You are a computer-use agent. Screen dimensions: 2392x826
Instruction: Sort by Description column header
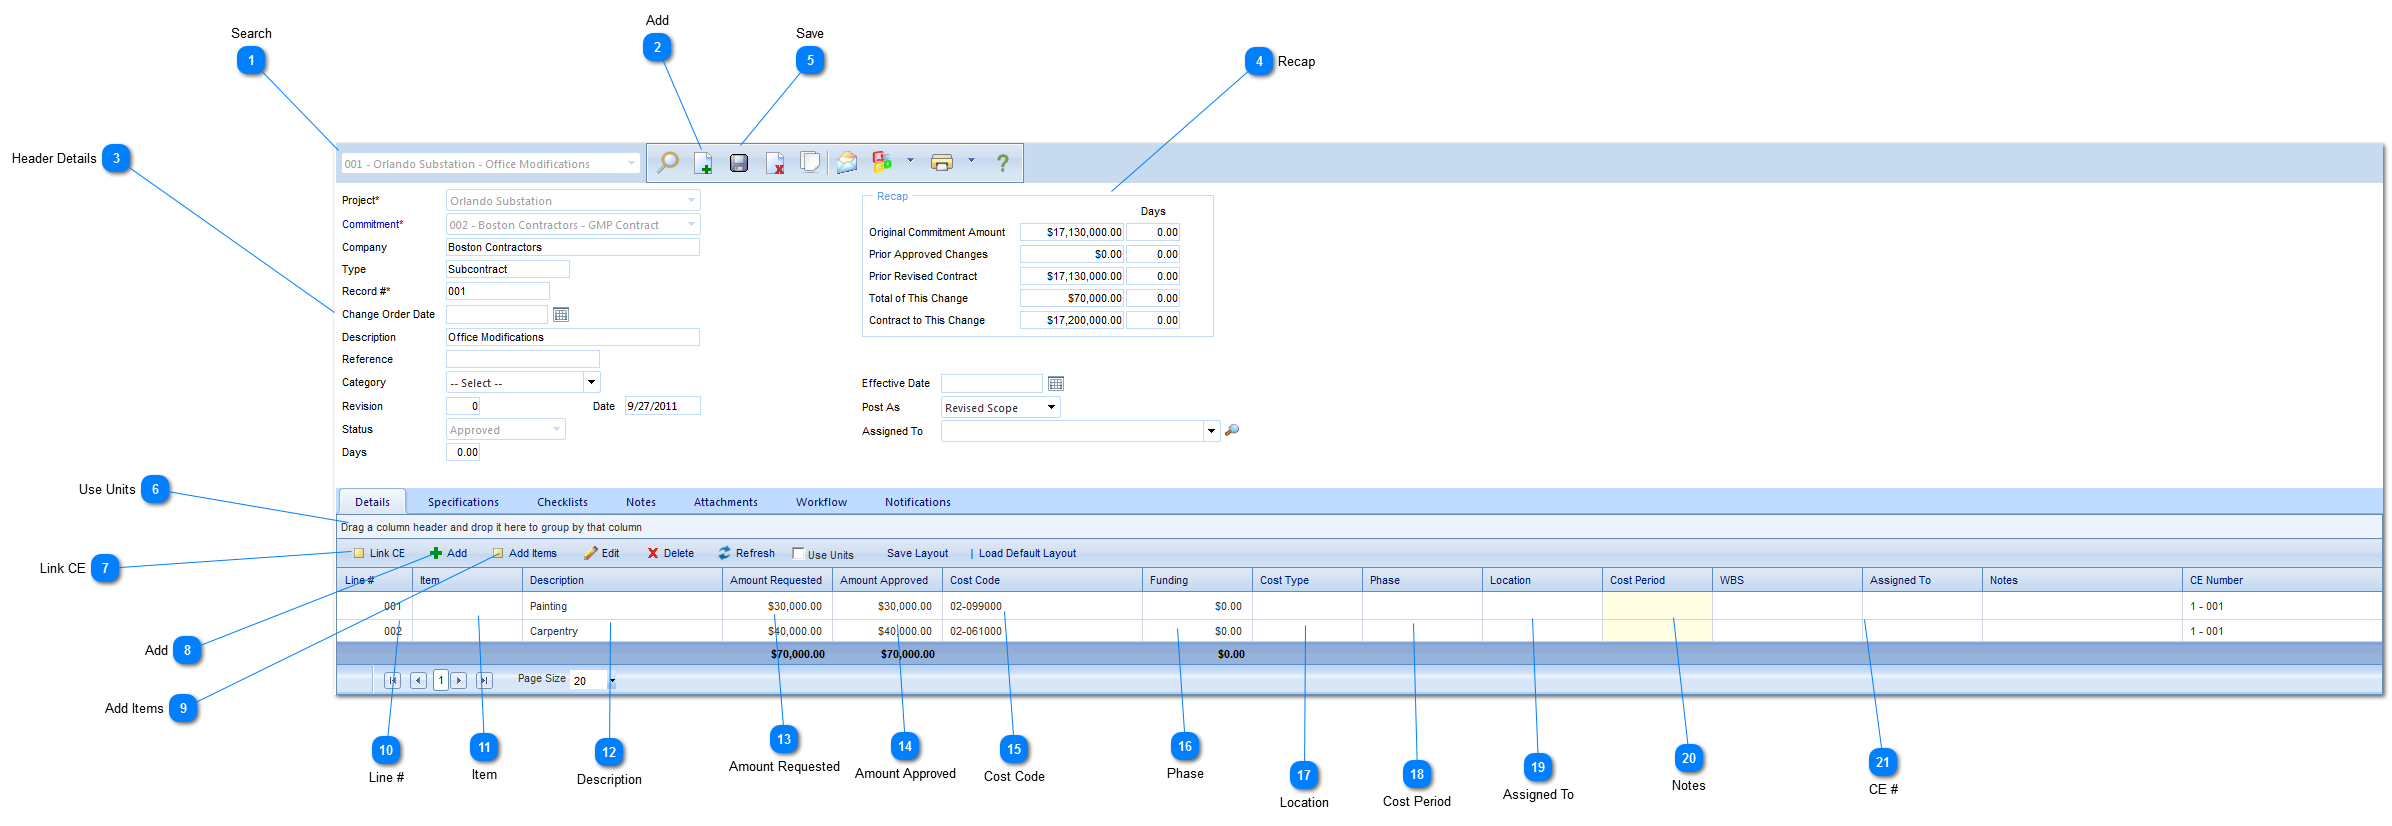622,580
